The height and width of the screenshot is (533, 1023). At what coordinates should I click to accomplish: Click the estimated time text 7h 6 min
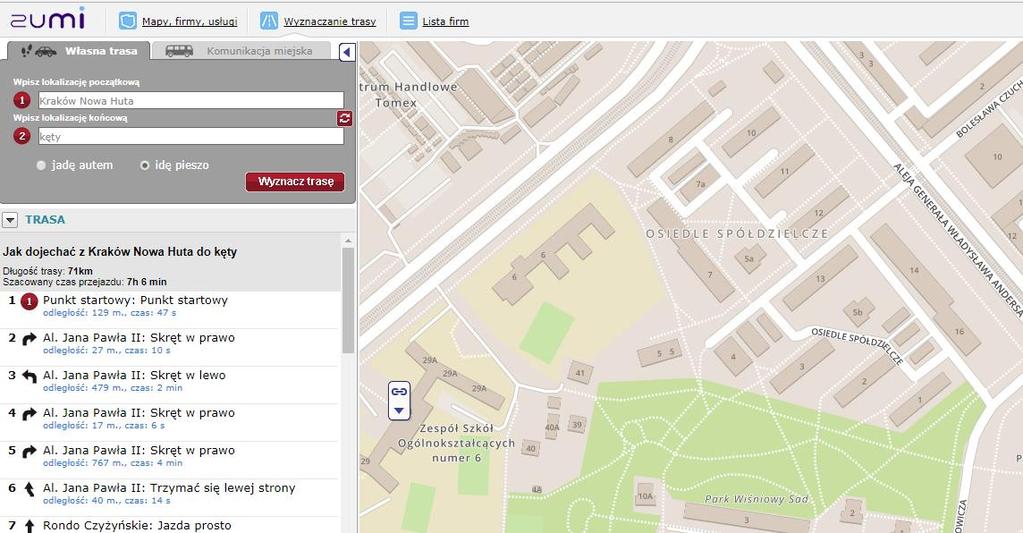pos(147,282)
